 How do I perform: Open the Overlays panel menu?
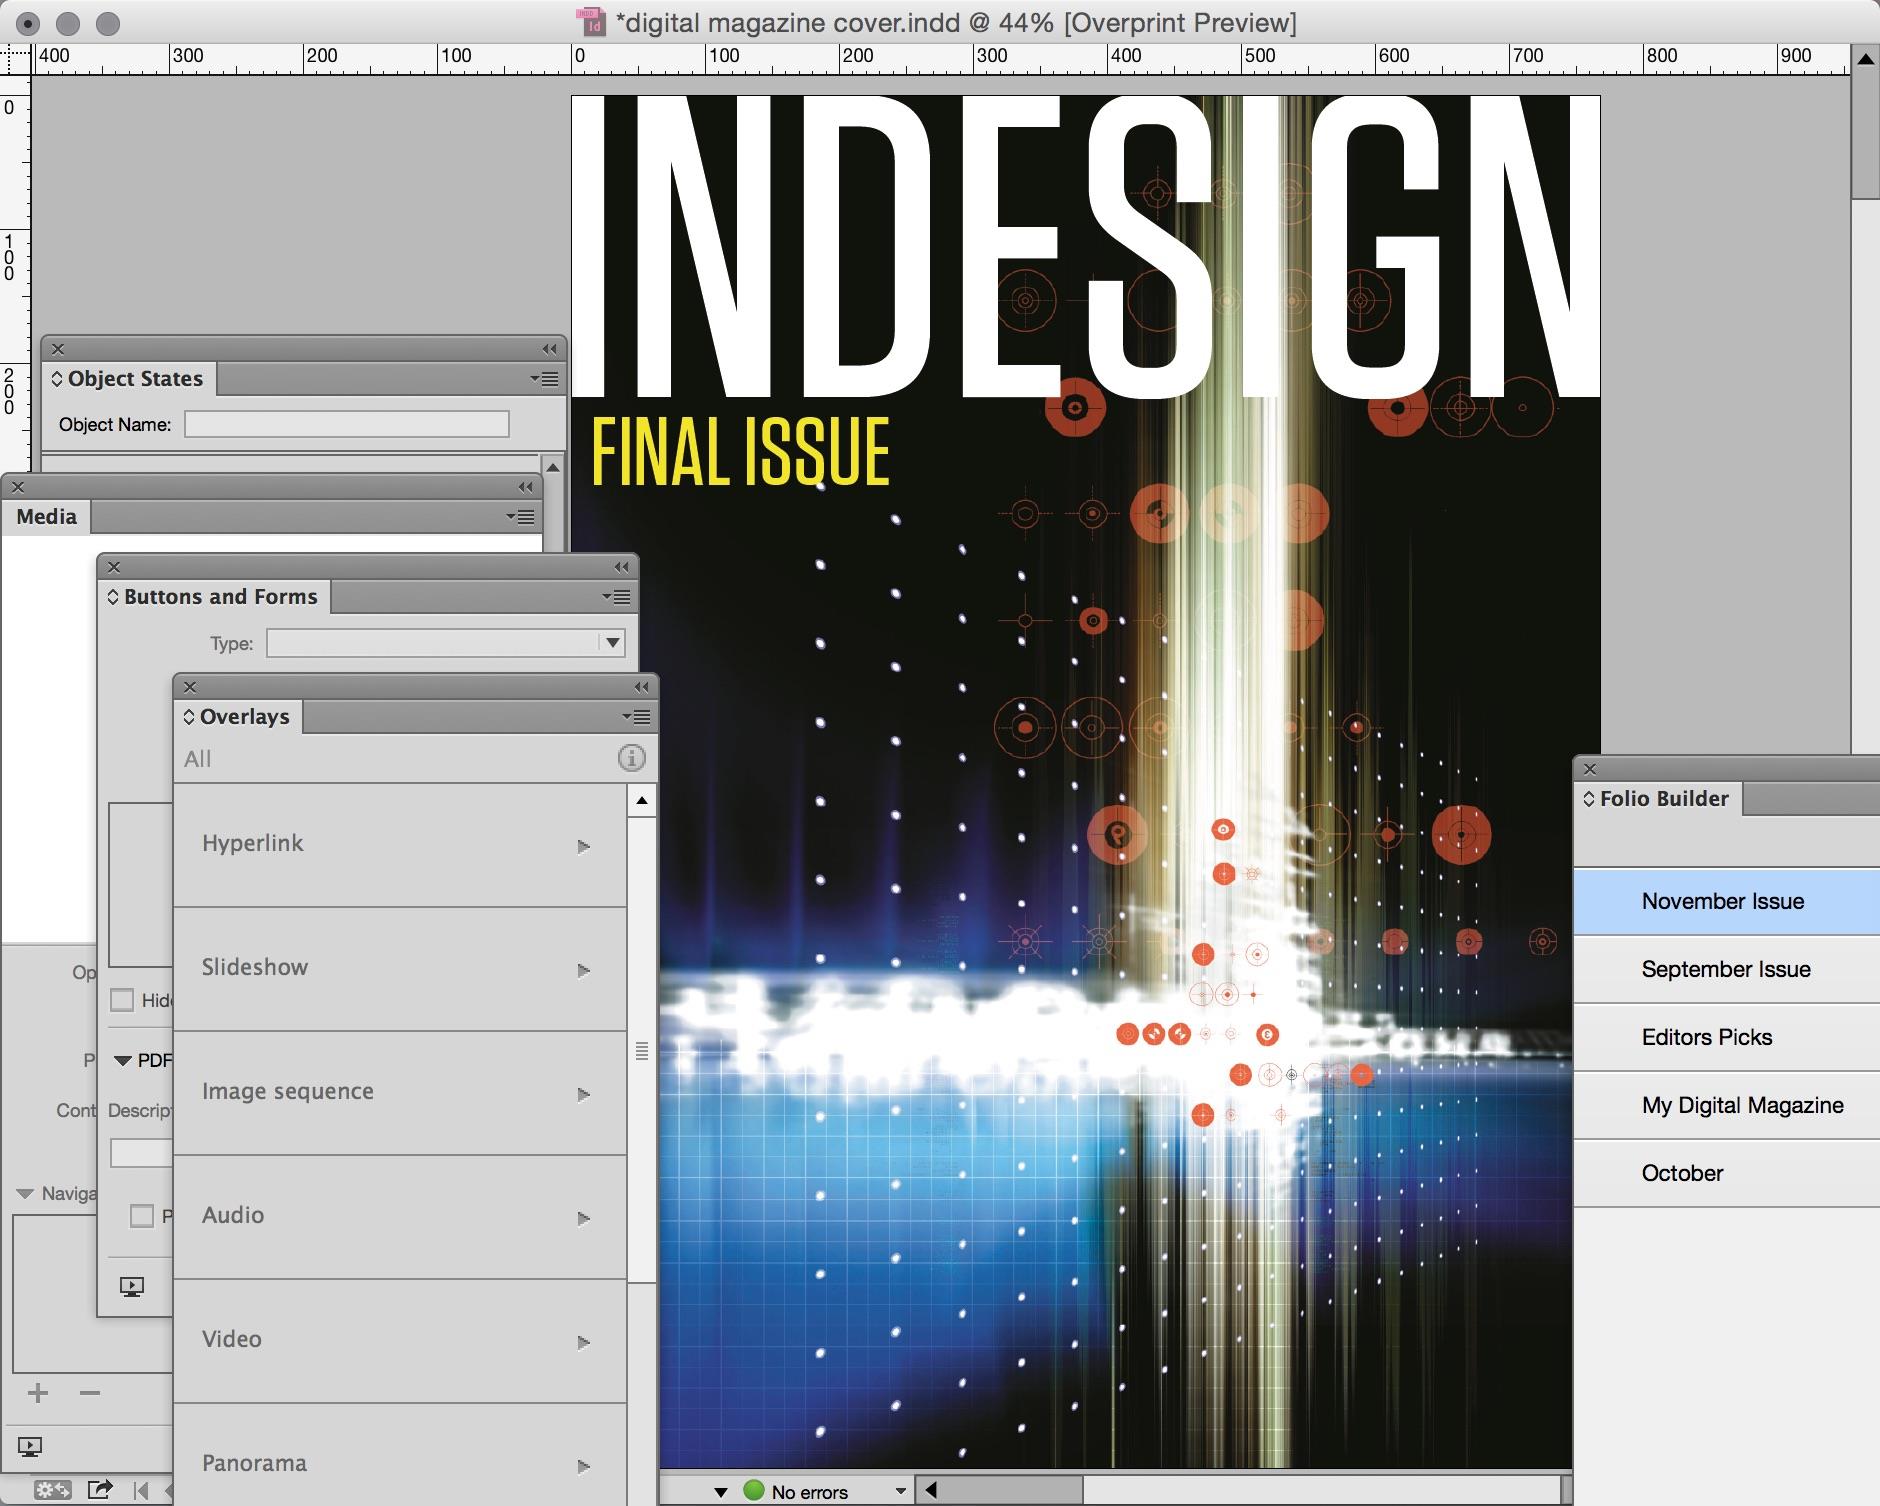tap(638, 718)
